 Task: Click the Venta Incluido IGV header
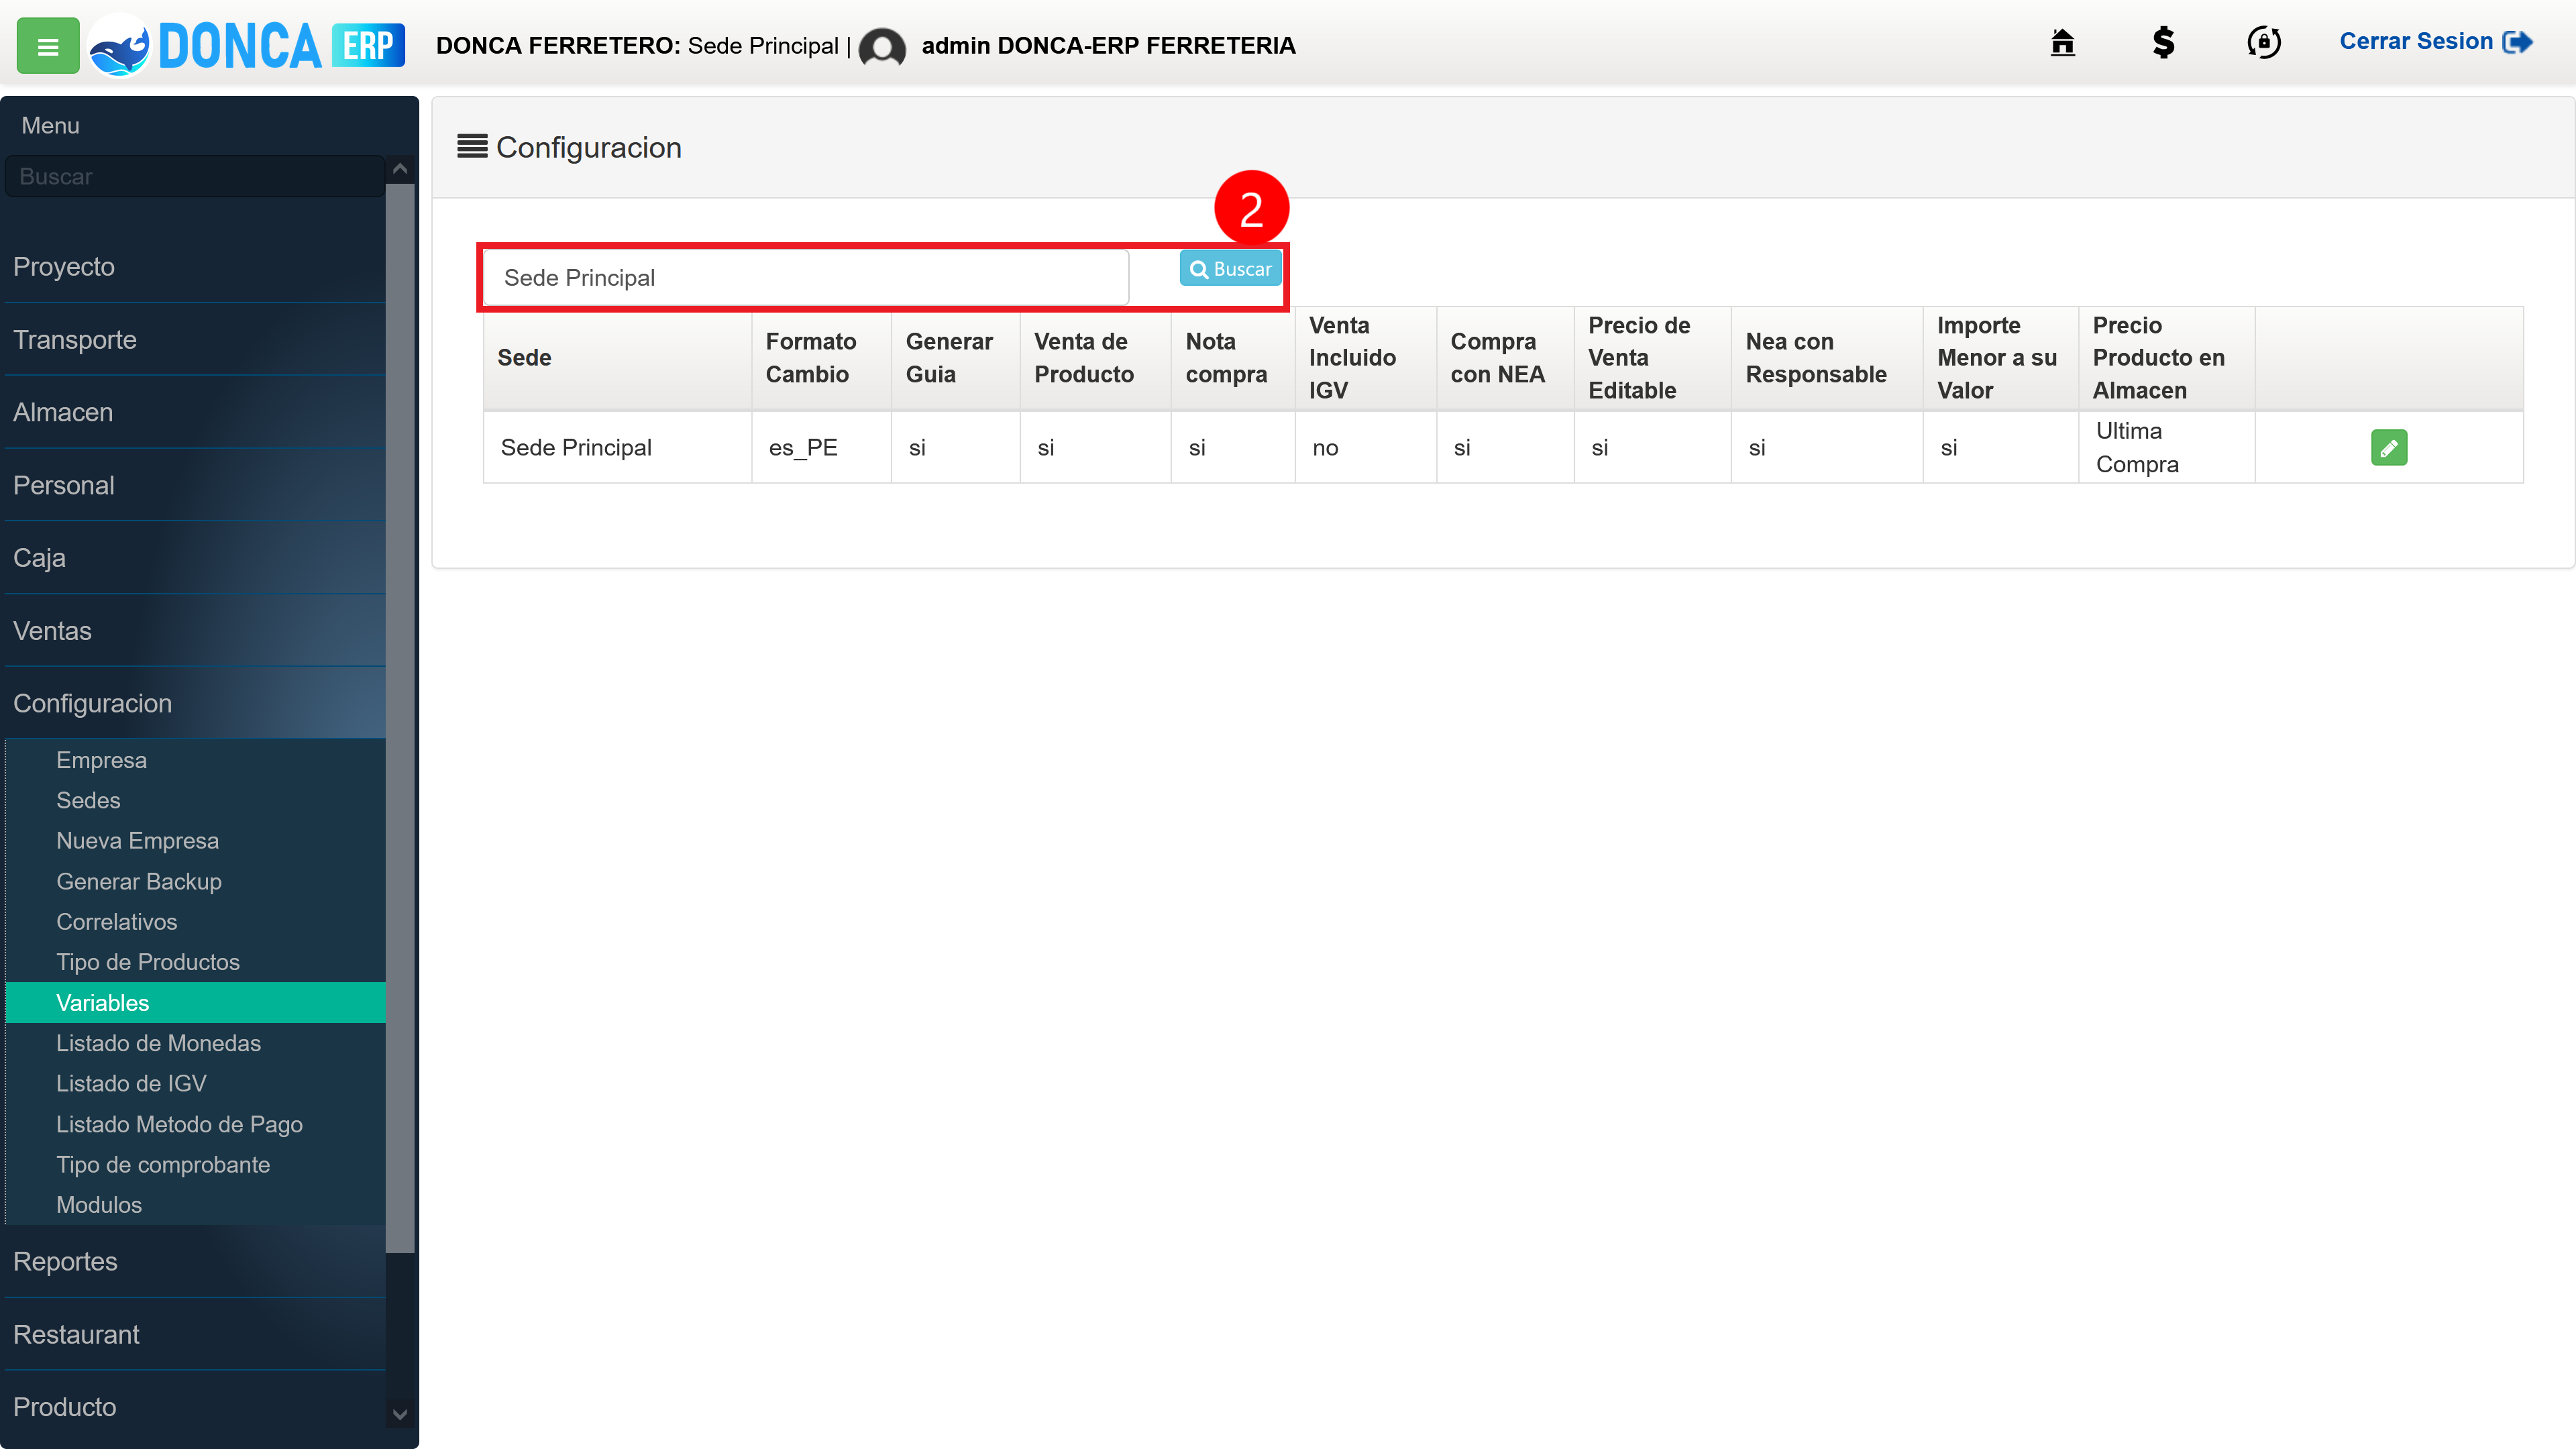[1365, 358]
